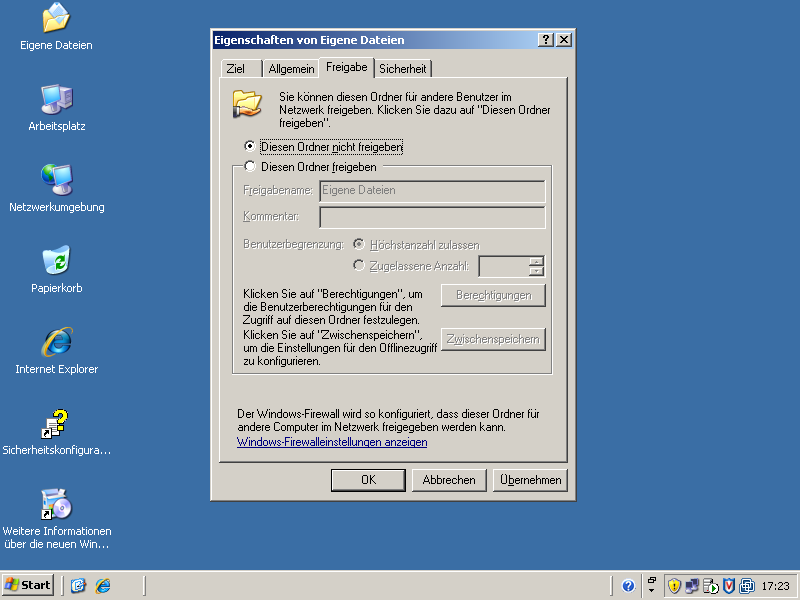Switch to the Sicherheit tab
This screenshot has width=800, height=600.
[x=403, y=69]
